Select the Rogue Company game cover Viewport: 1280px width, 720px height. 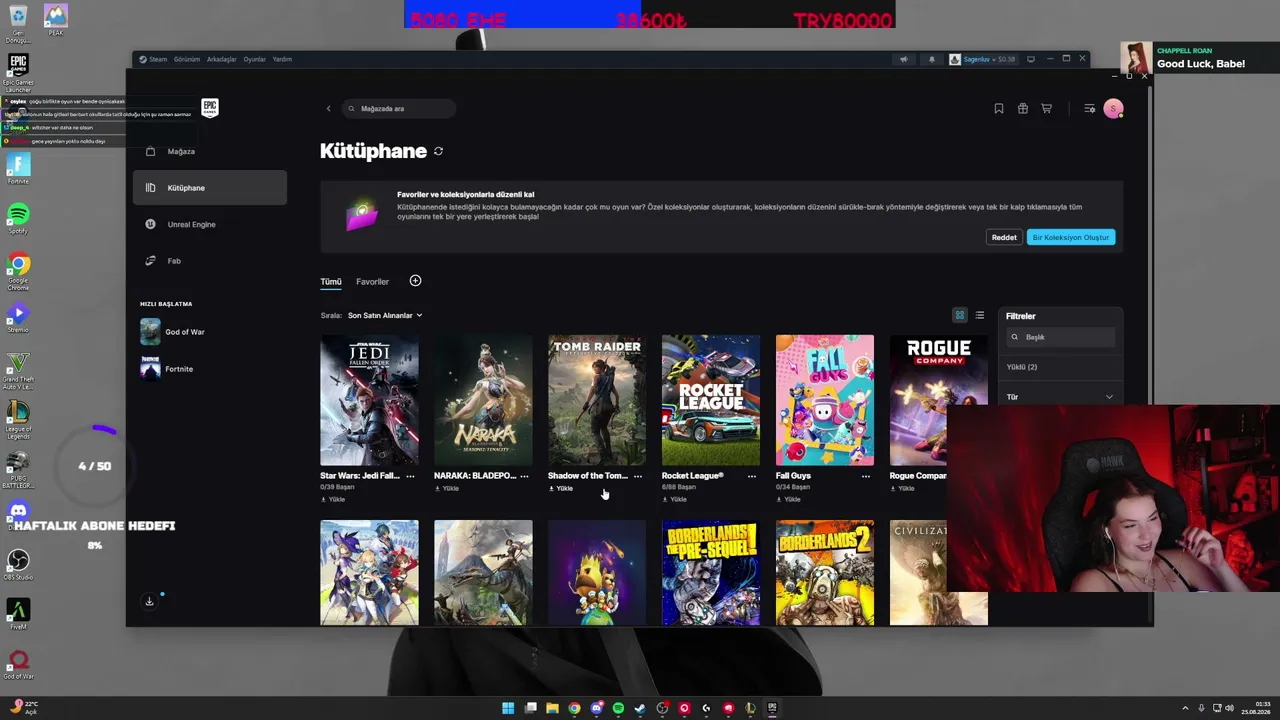pos(939,400)
